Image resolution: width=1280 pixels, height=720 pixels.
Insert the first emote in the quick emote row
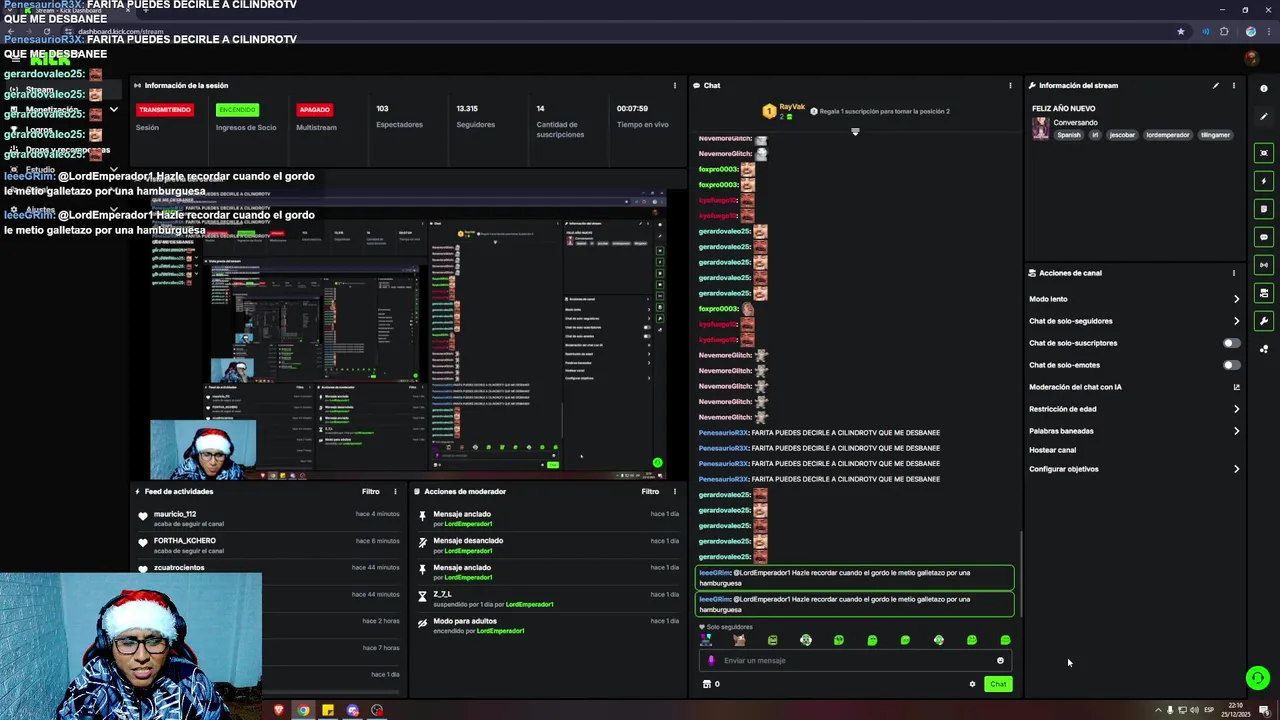click(x=706, y=640)
